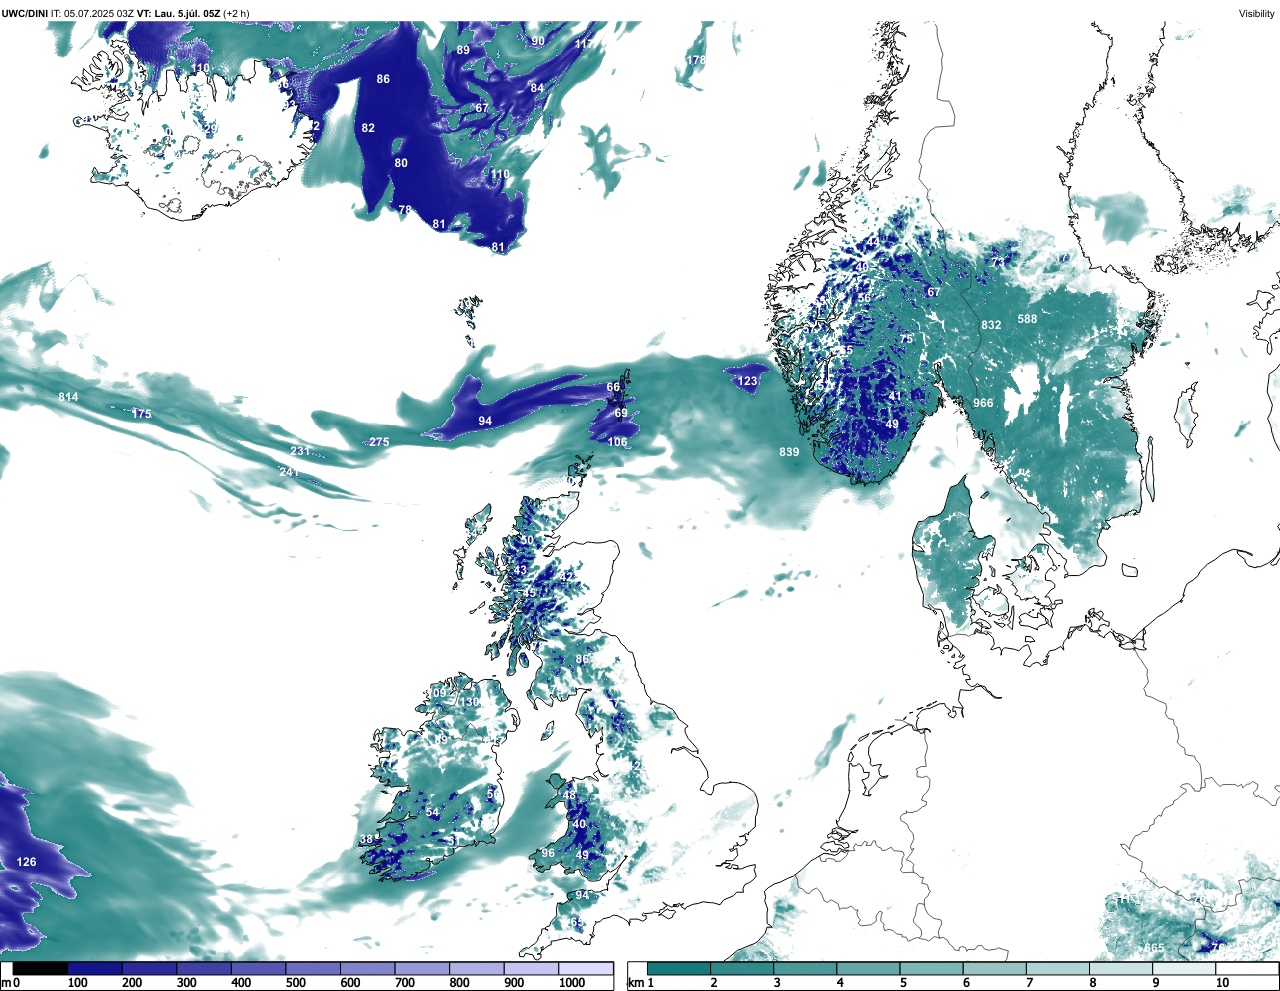Click the palest 900-1000 m legend swatch
The height and width of the screenshot is (991, 1280).
pyautogui.click(x=530, y=968)
